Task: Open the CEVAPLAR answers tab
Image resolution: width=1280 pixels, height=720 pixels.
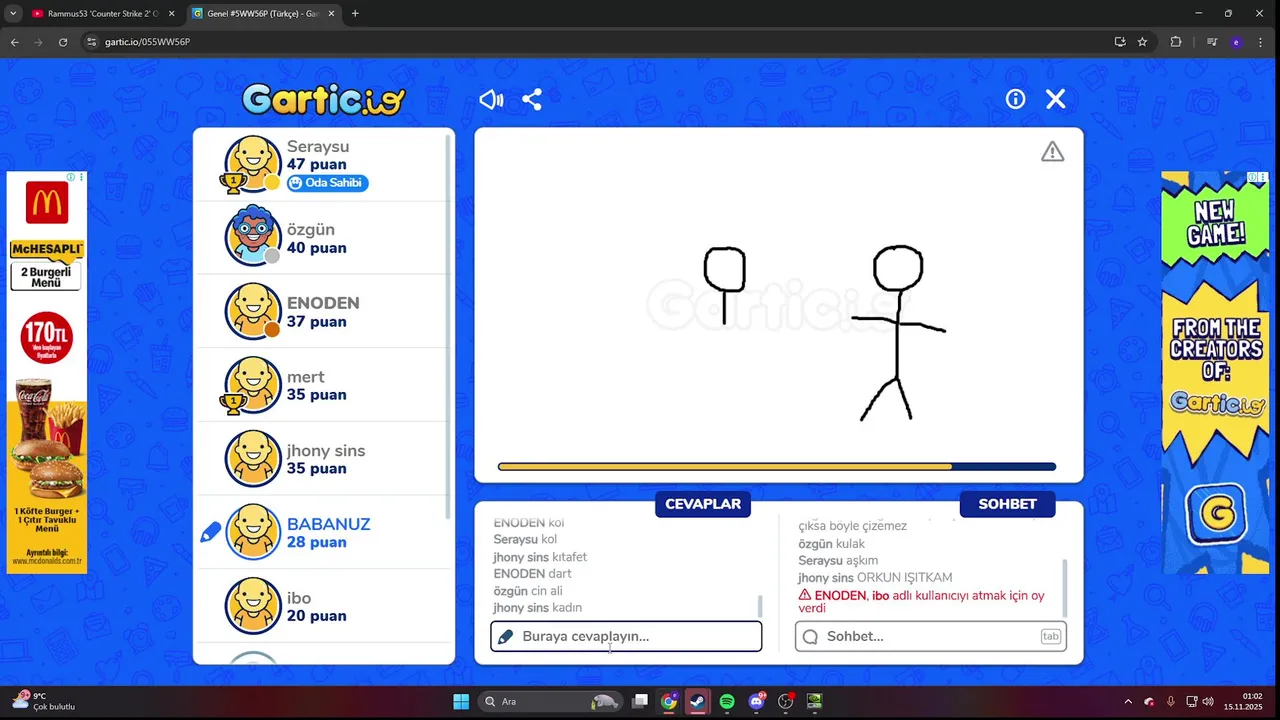Action: (x=703, y=504)
